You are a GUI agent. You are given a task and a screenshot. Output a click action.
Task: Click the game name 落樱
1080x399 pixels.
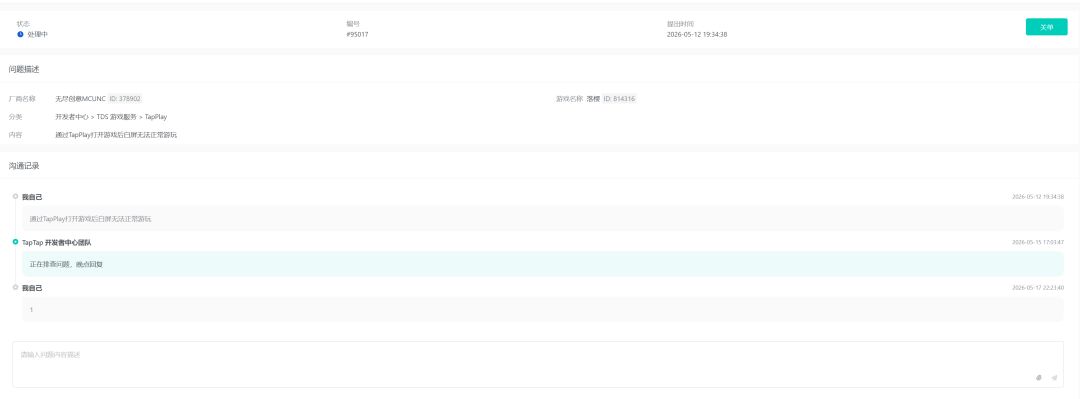(x=593, y=99)
